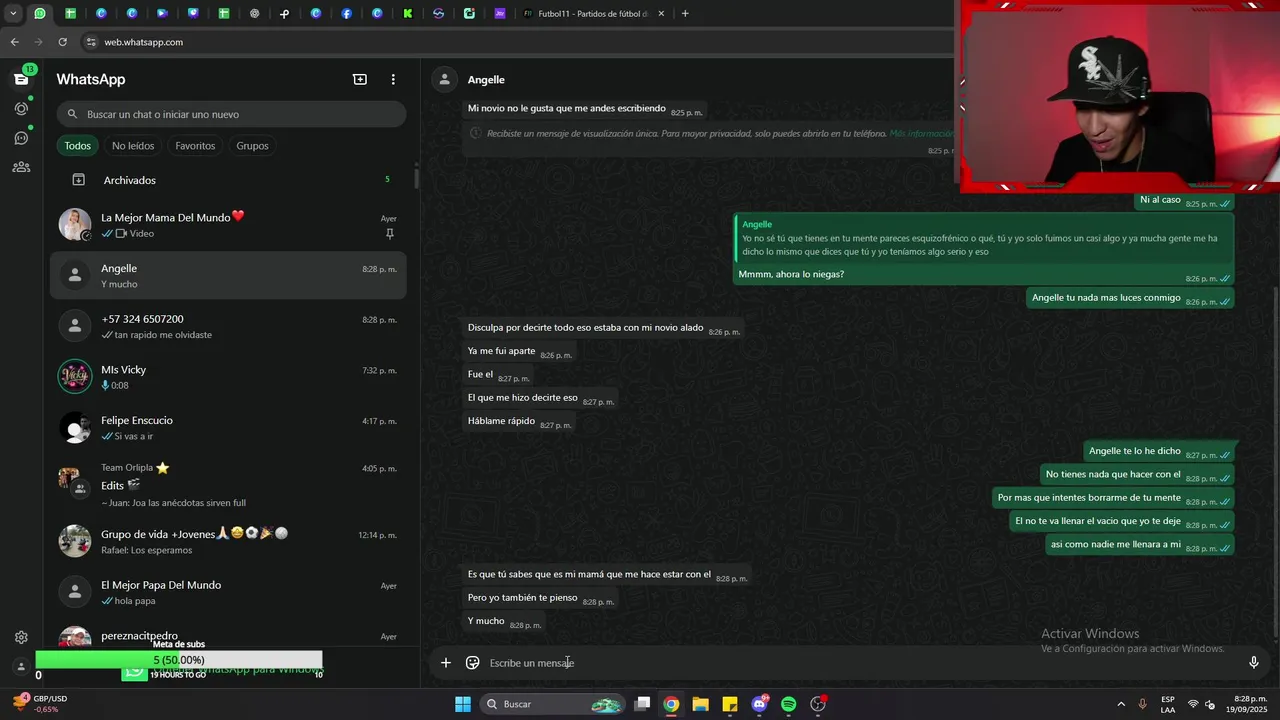
Task: Open the Team Orlipla Edits chat
Action: [x=228, y=485]
